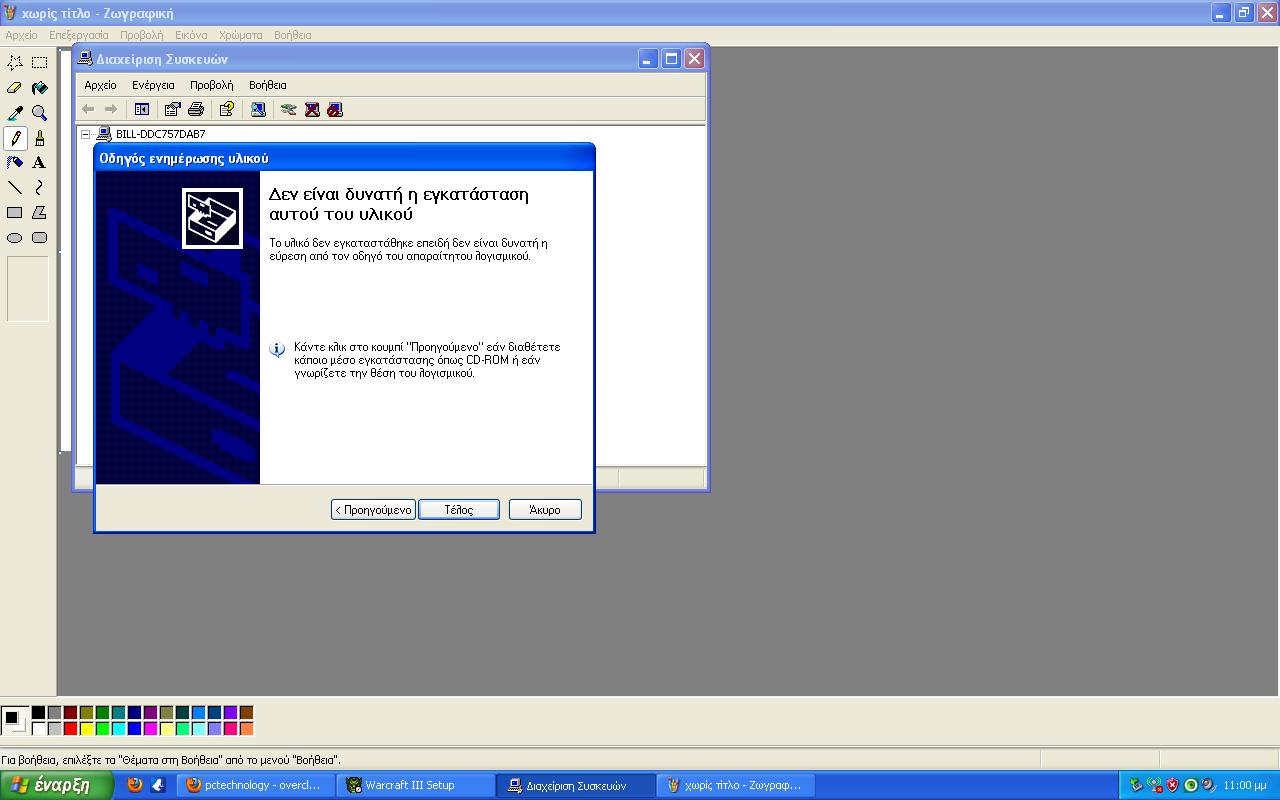The width and height of the screenshot is (1280, 800).
Task: Pick the bright green color swatch
Action: pos(102,729)
